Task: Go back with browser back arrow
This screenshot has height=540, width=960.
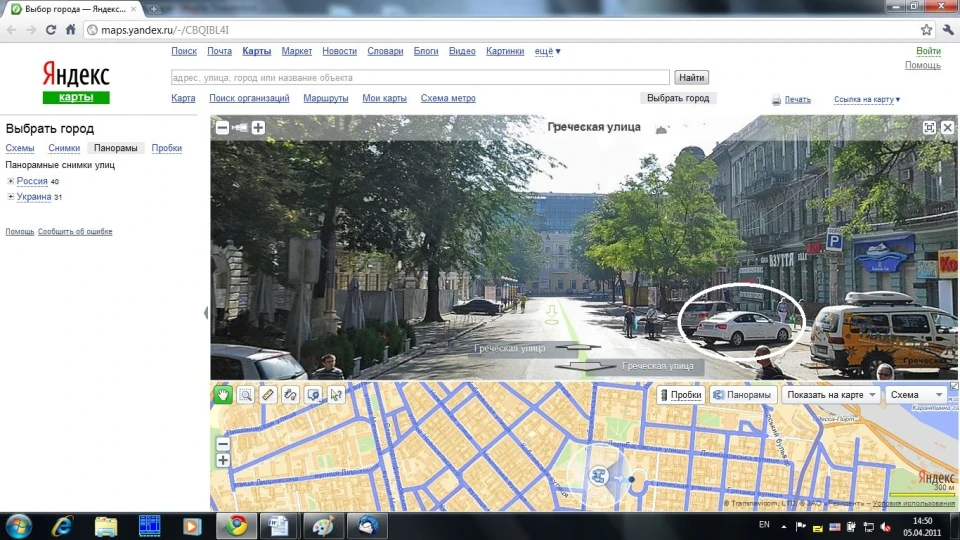Action: pyautogui.click(x=12, y=29)
